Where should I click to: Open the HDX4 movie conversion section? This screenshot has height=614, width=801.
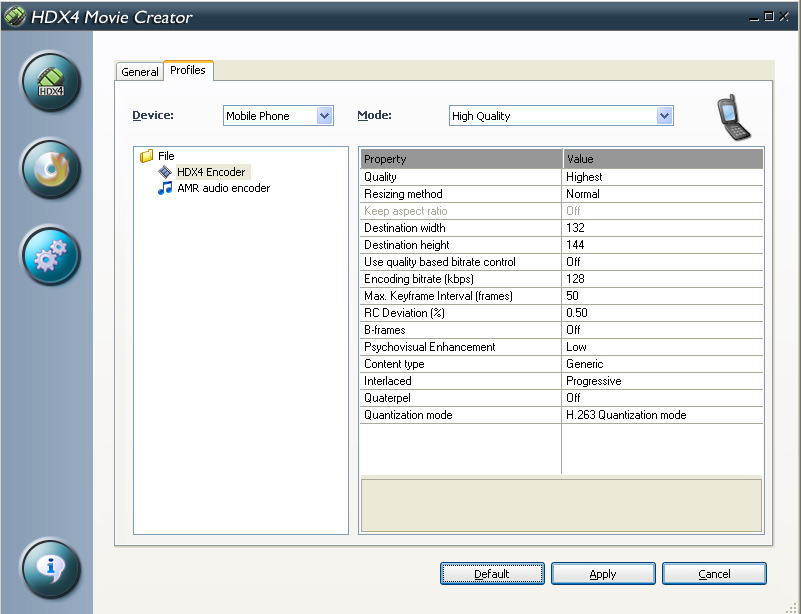pos(51,82)
